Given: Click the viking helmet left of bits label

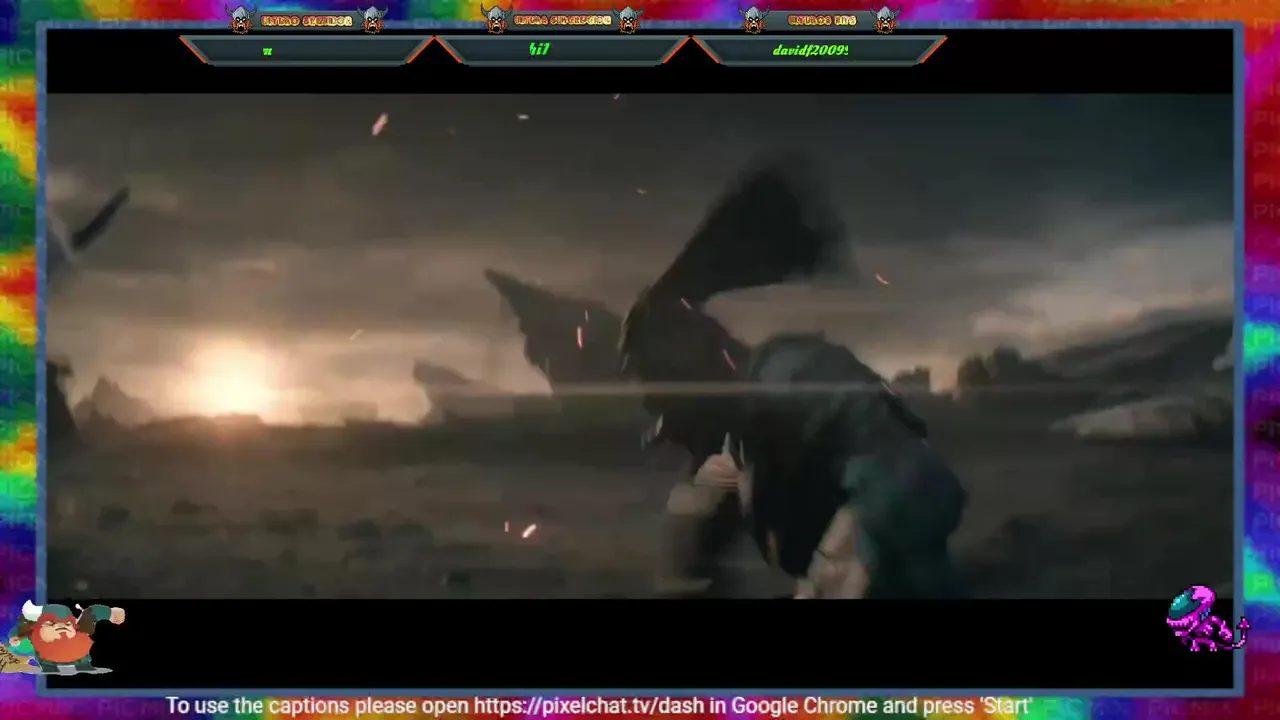Looking at the screenshot, I should tap(755, 19).
